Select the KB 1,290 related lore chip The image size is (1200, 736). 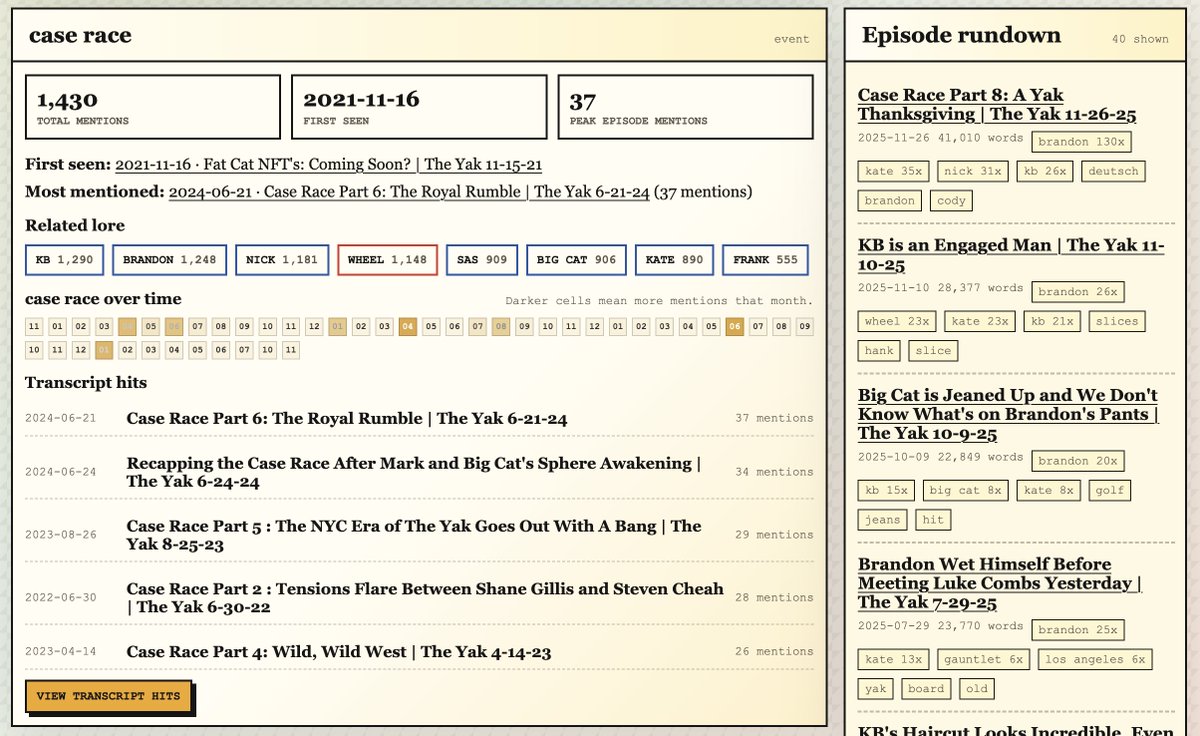pyautogui.click(x=64, y=260)
